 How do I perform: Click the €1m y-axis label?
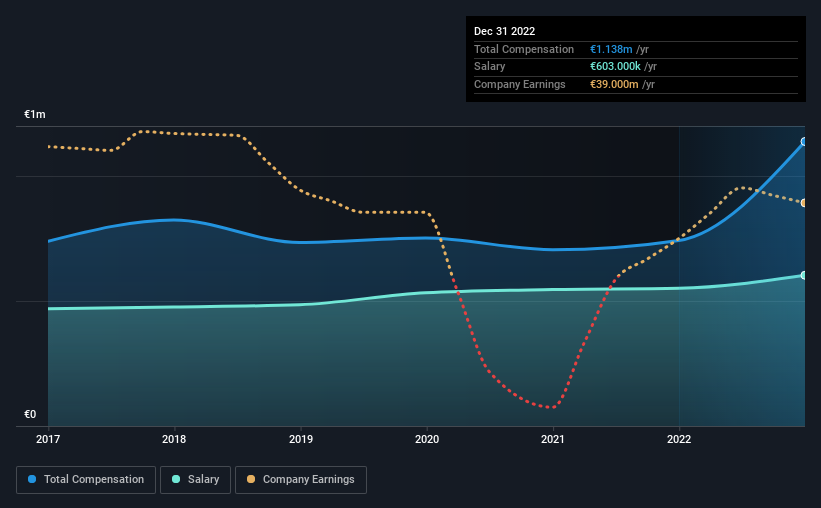[x=35, y=114]
